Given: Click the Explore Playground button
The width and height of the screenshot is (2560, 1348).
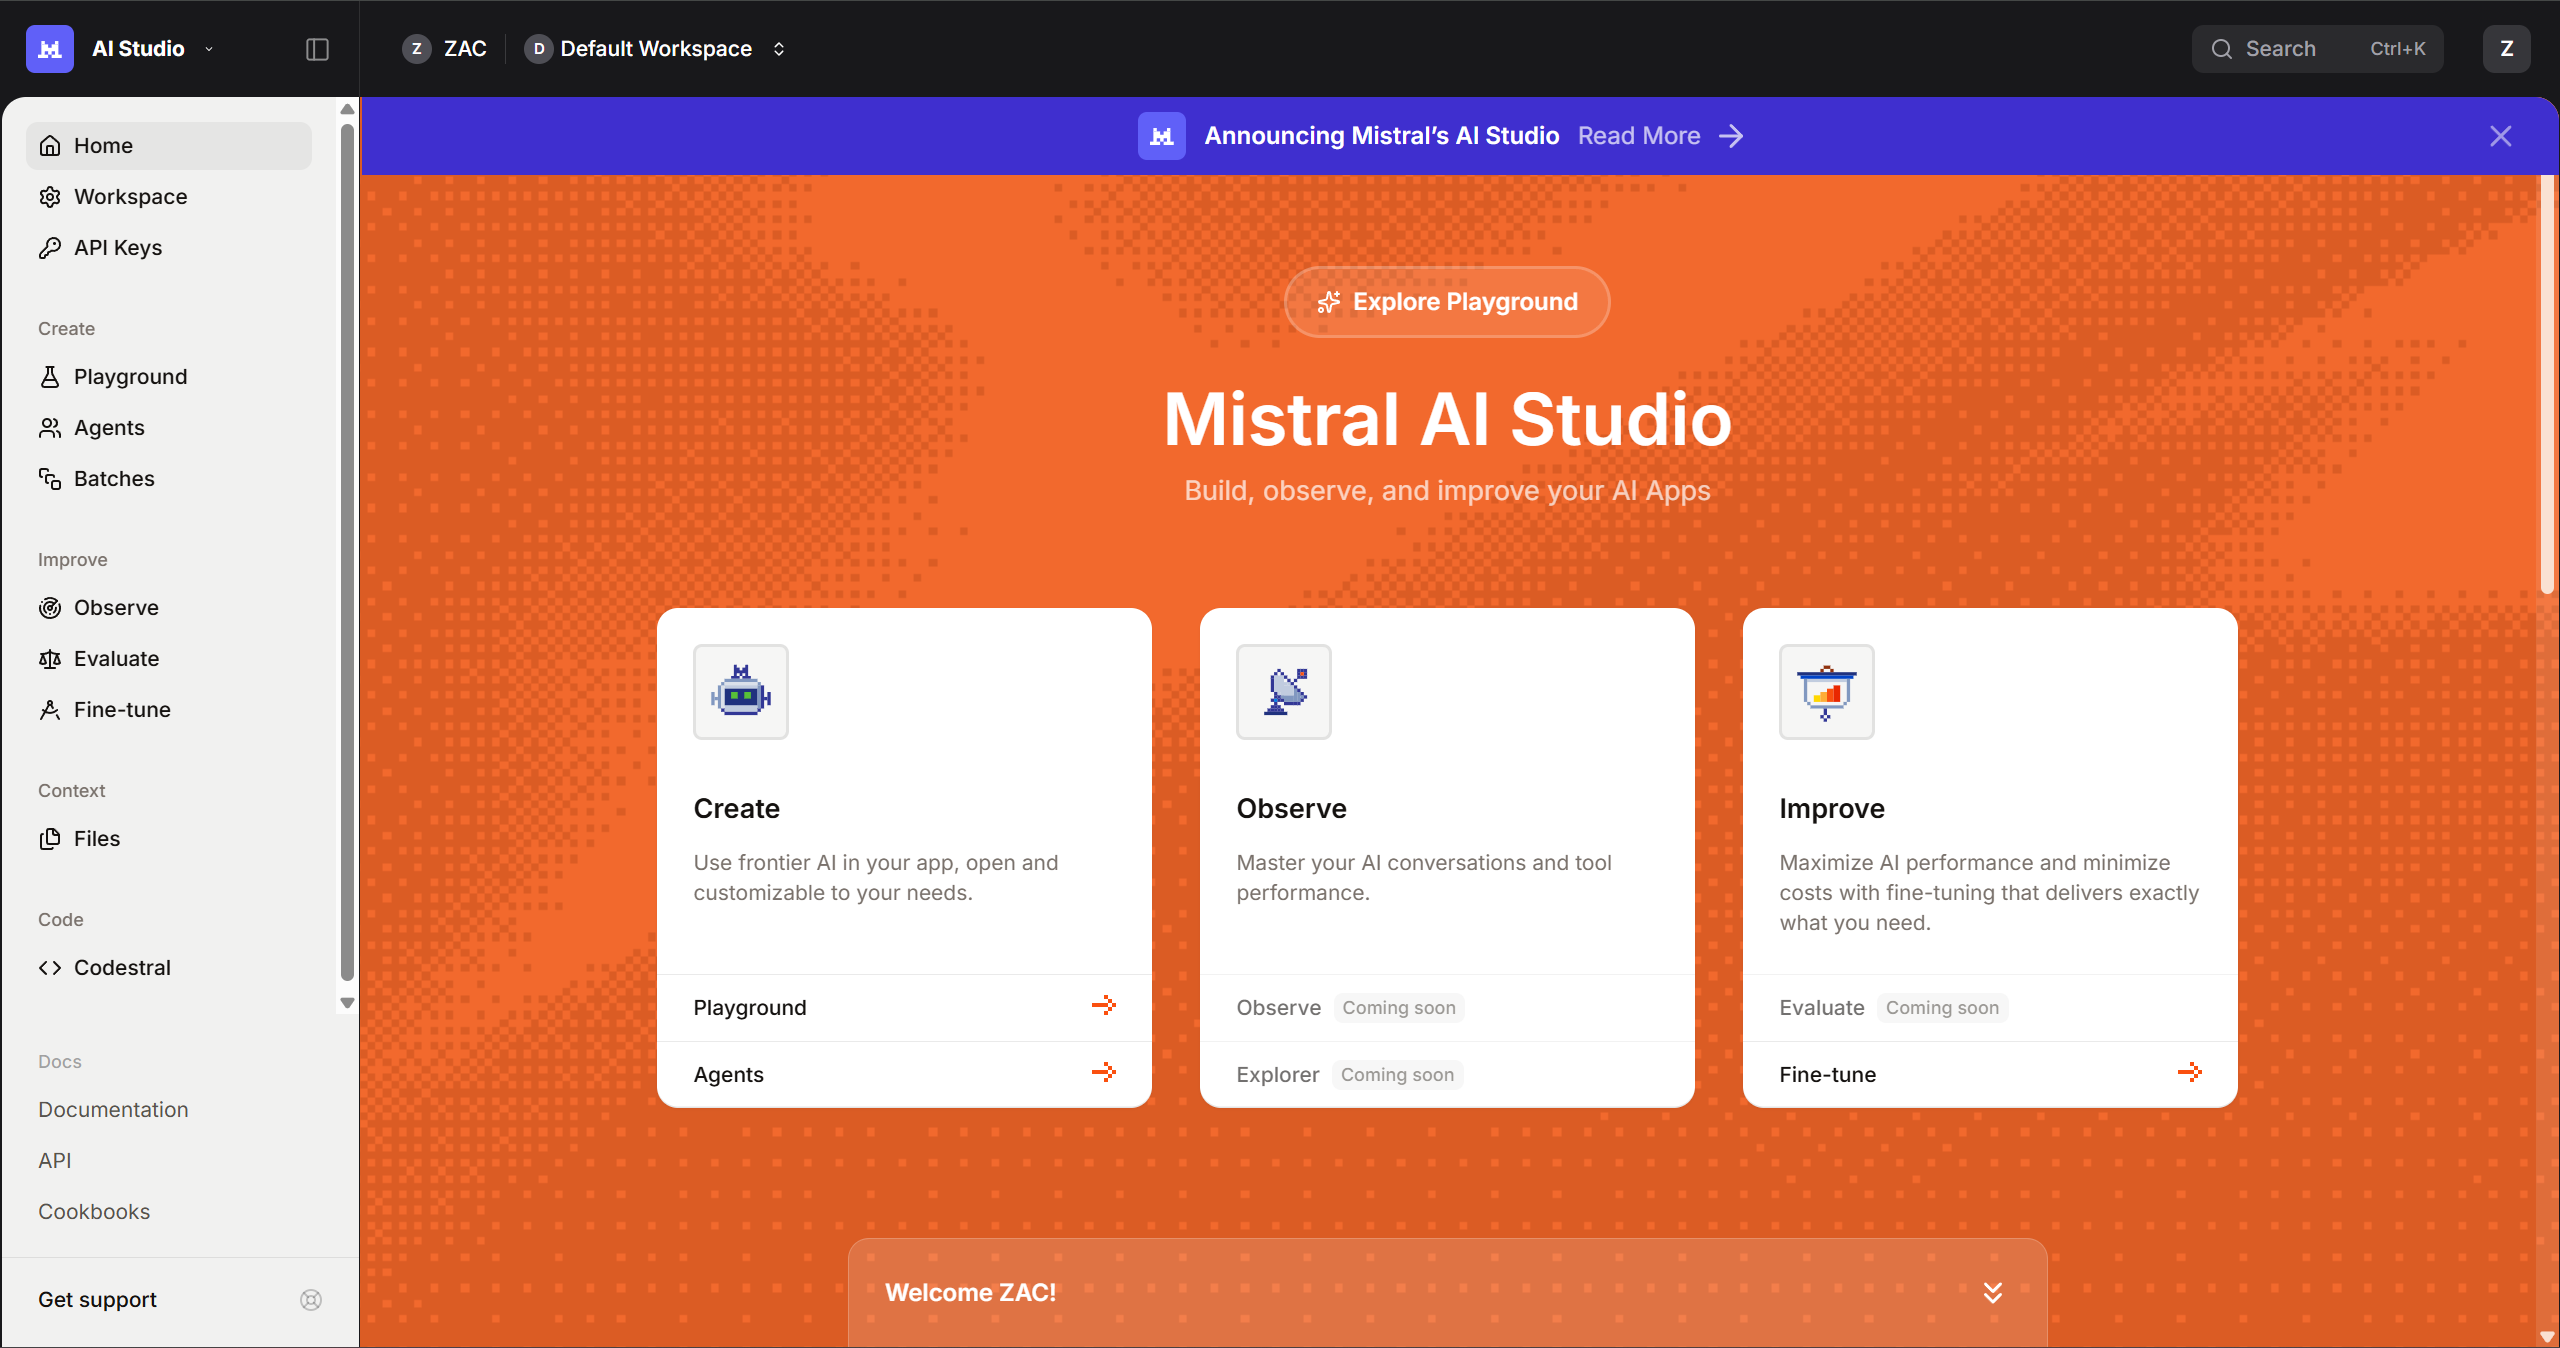Looking at the screenshot, I should click(x=1446, y=301).
